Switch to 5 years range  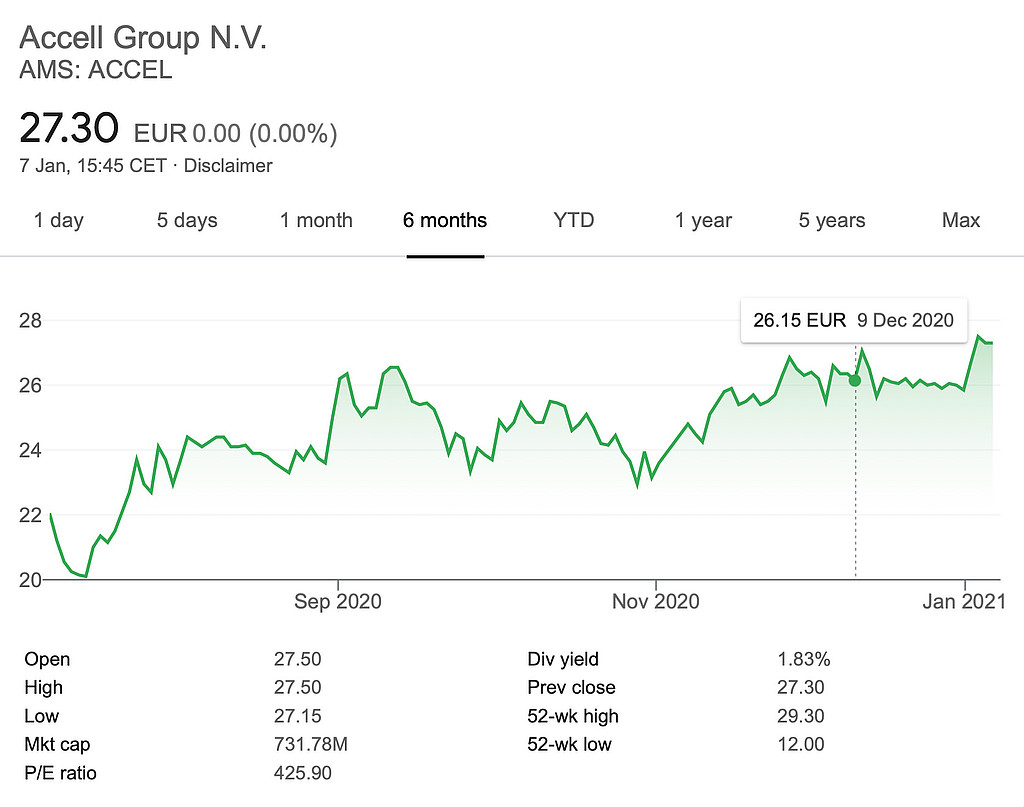(x=832, y=220)
